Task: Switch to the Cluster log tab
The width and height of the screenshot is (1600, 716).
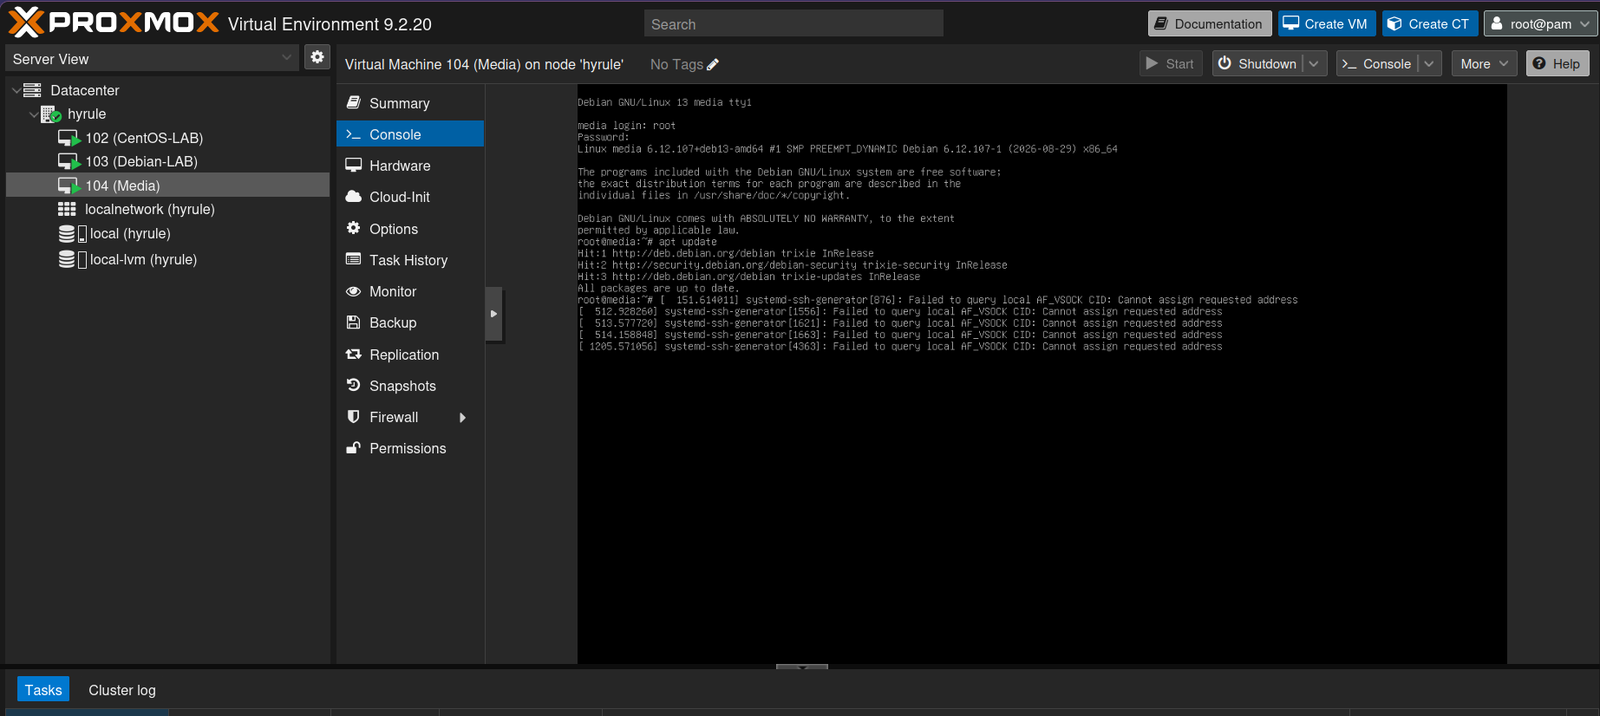Action: (122, 690)
